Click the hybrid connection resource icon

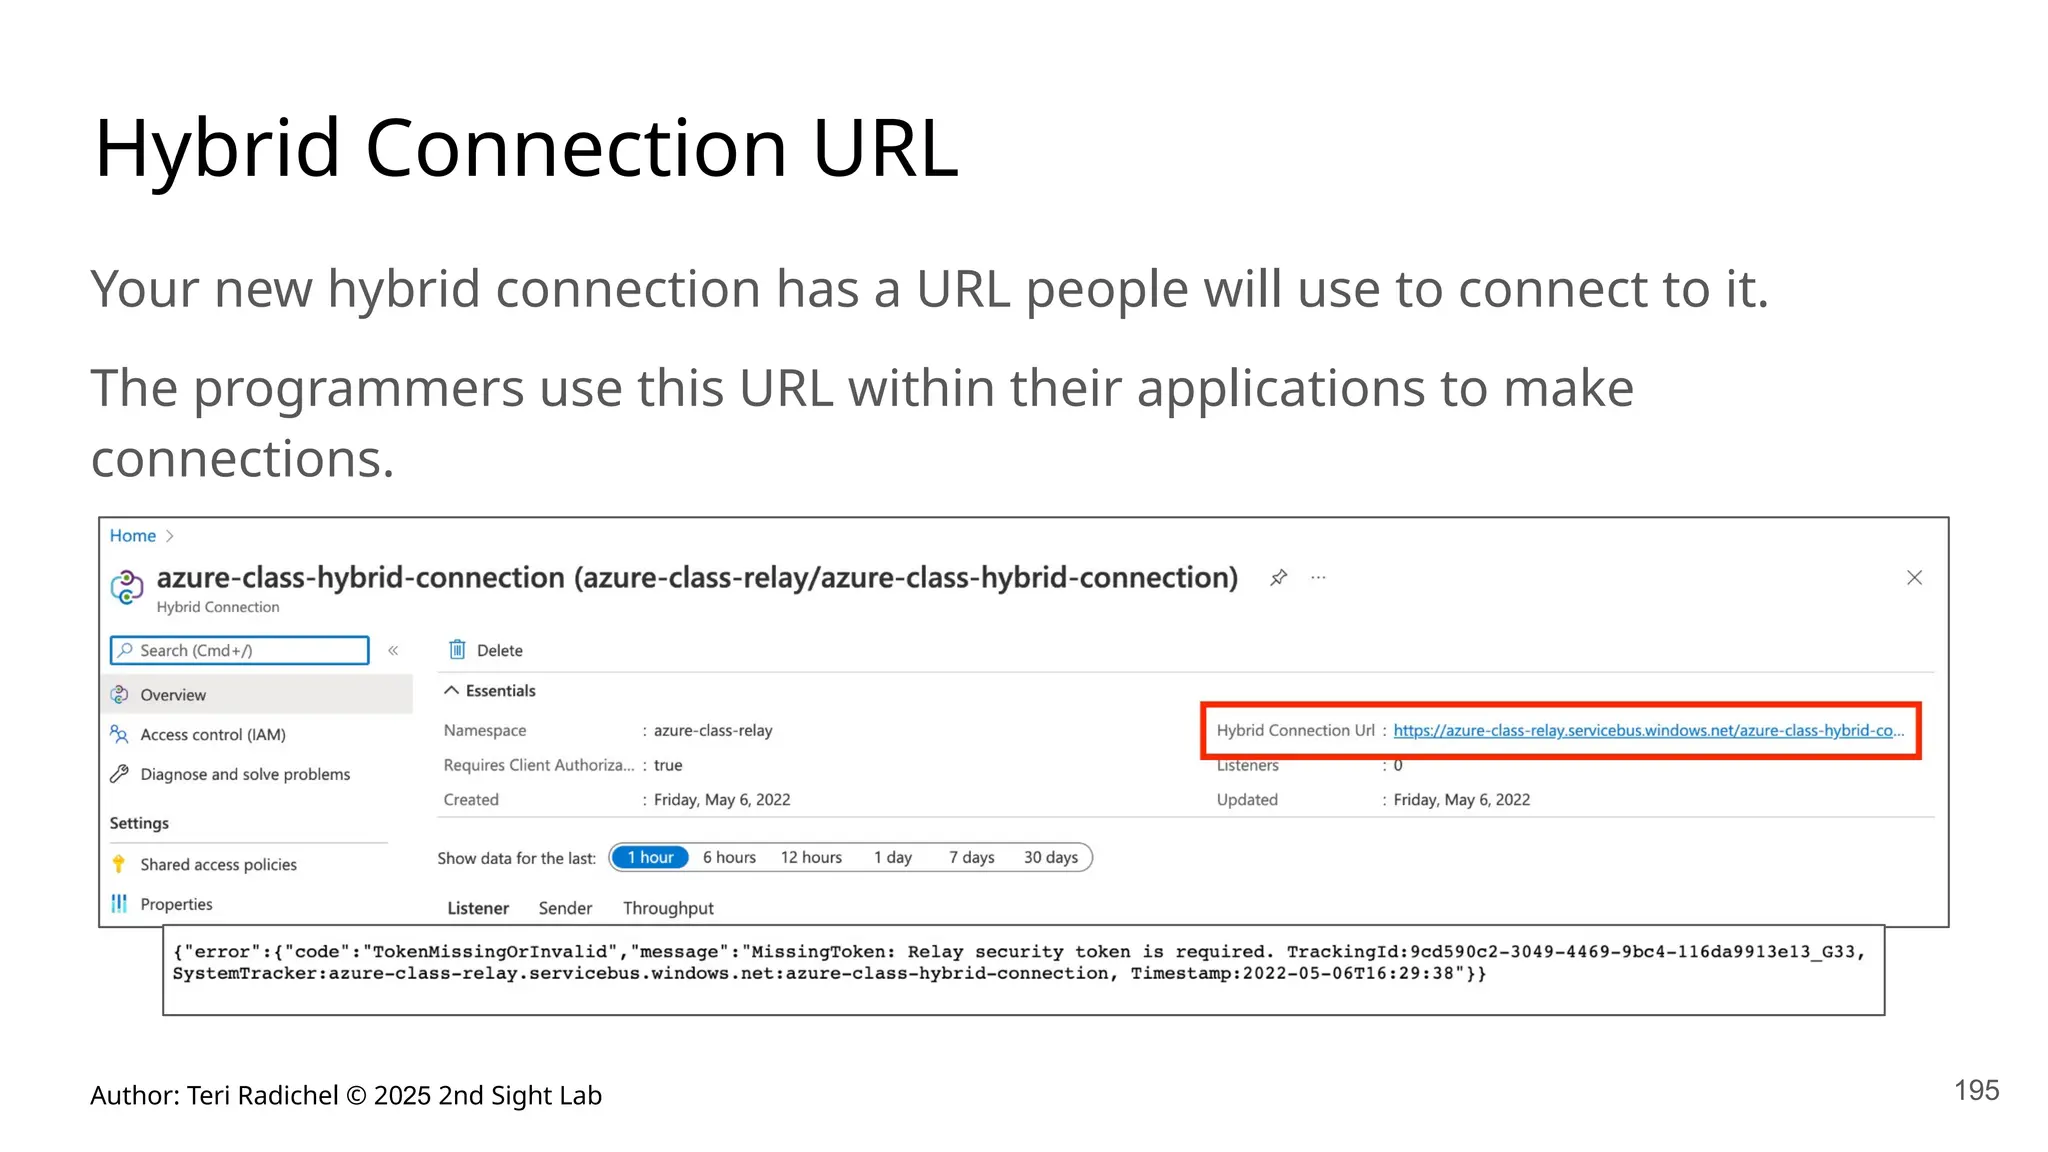tap(126, 587)
